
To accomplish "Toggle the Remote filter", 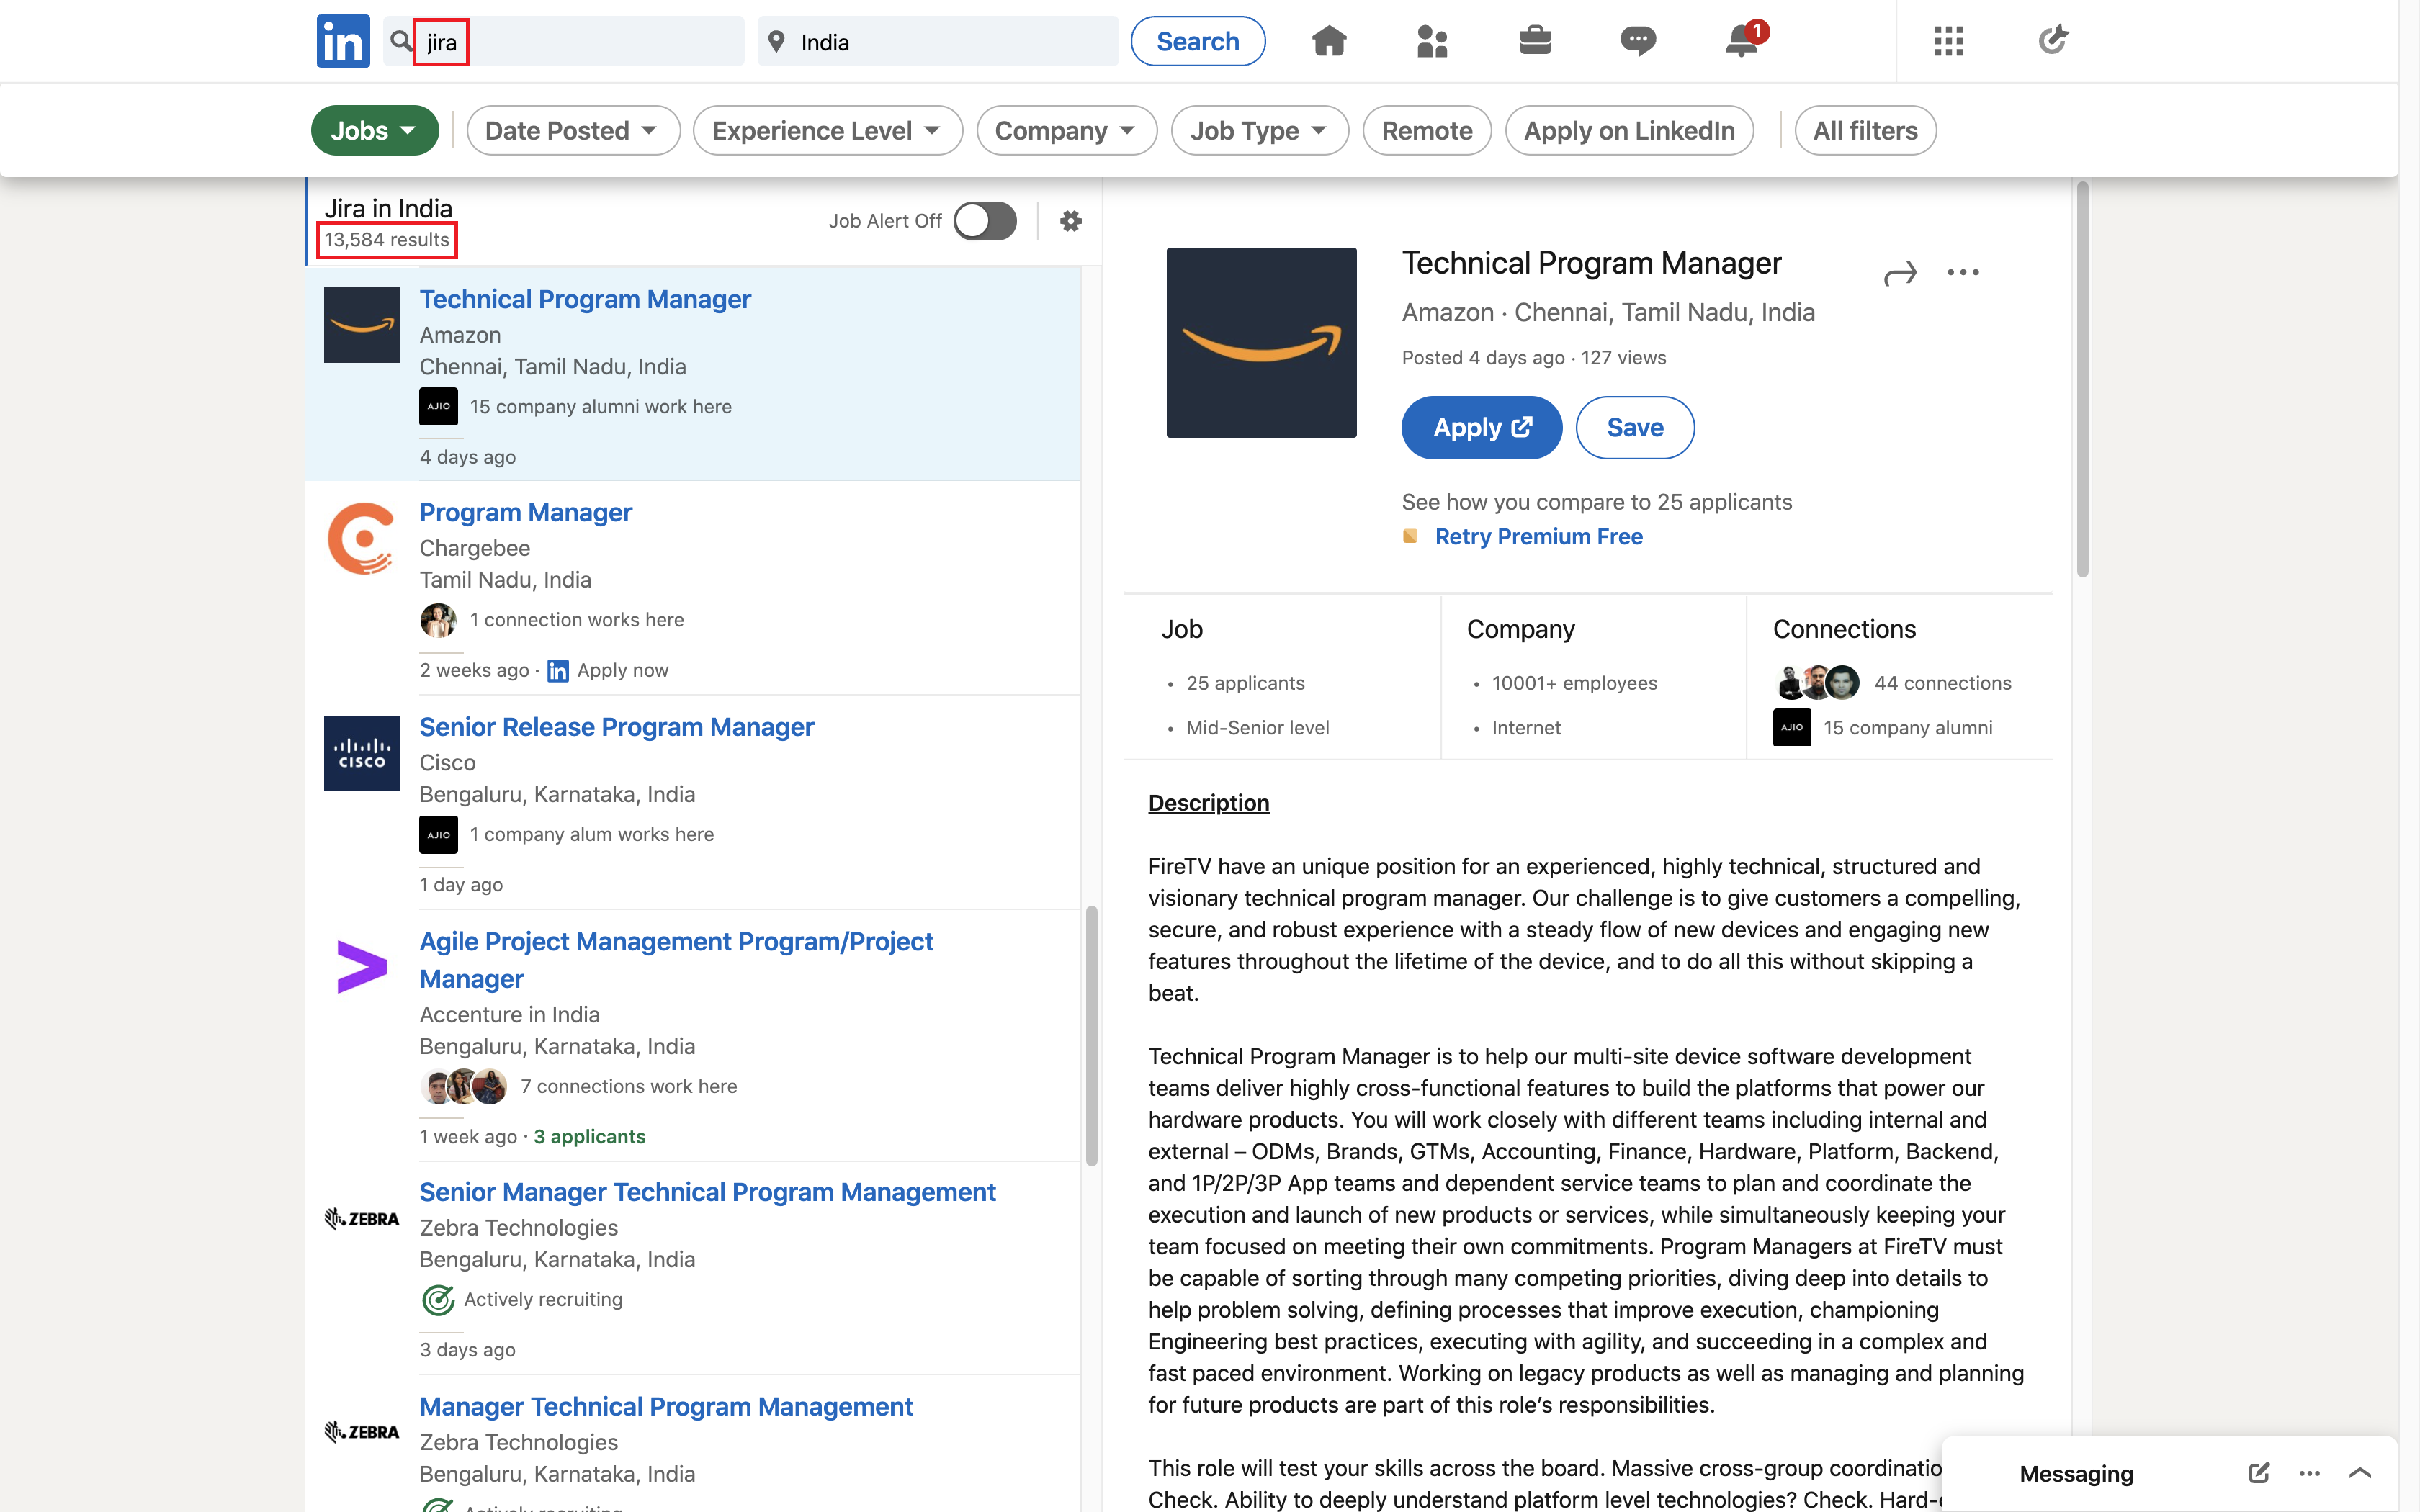I will pyautogui.click(x=1427, y=130).
